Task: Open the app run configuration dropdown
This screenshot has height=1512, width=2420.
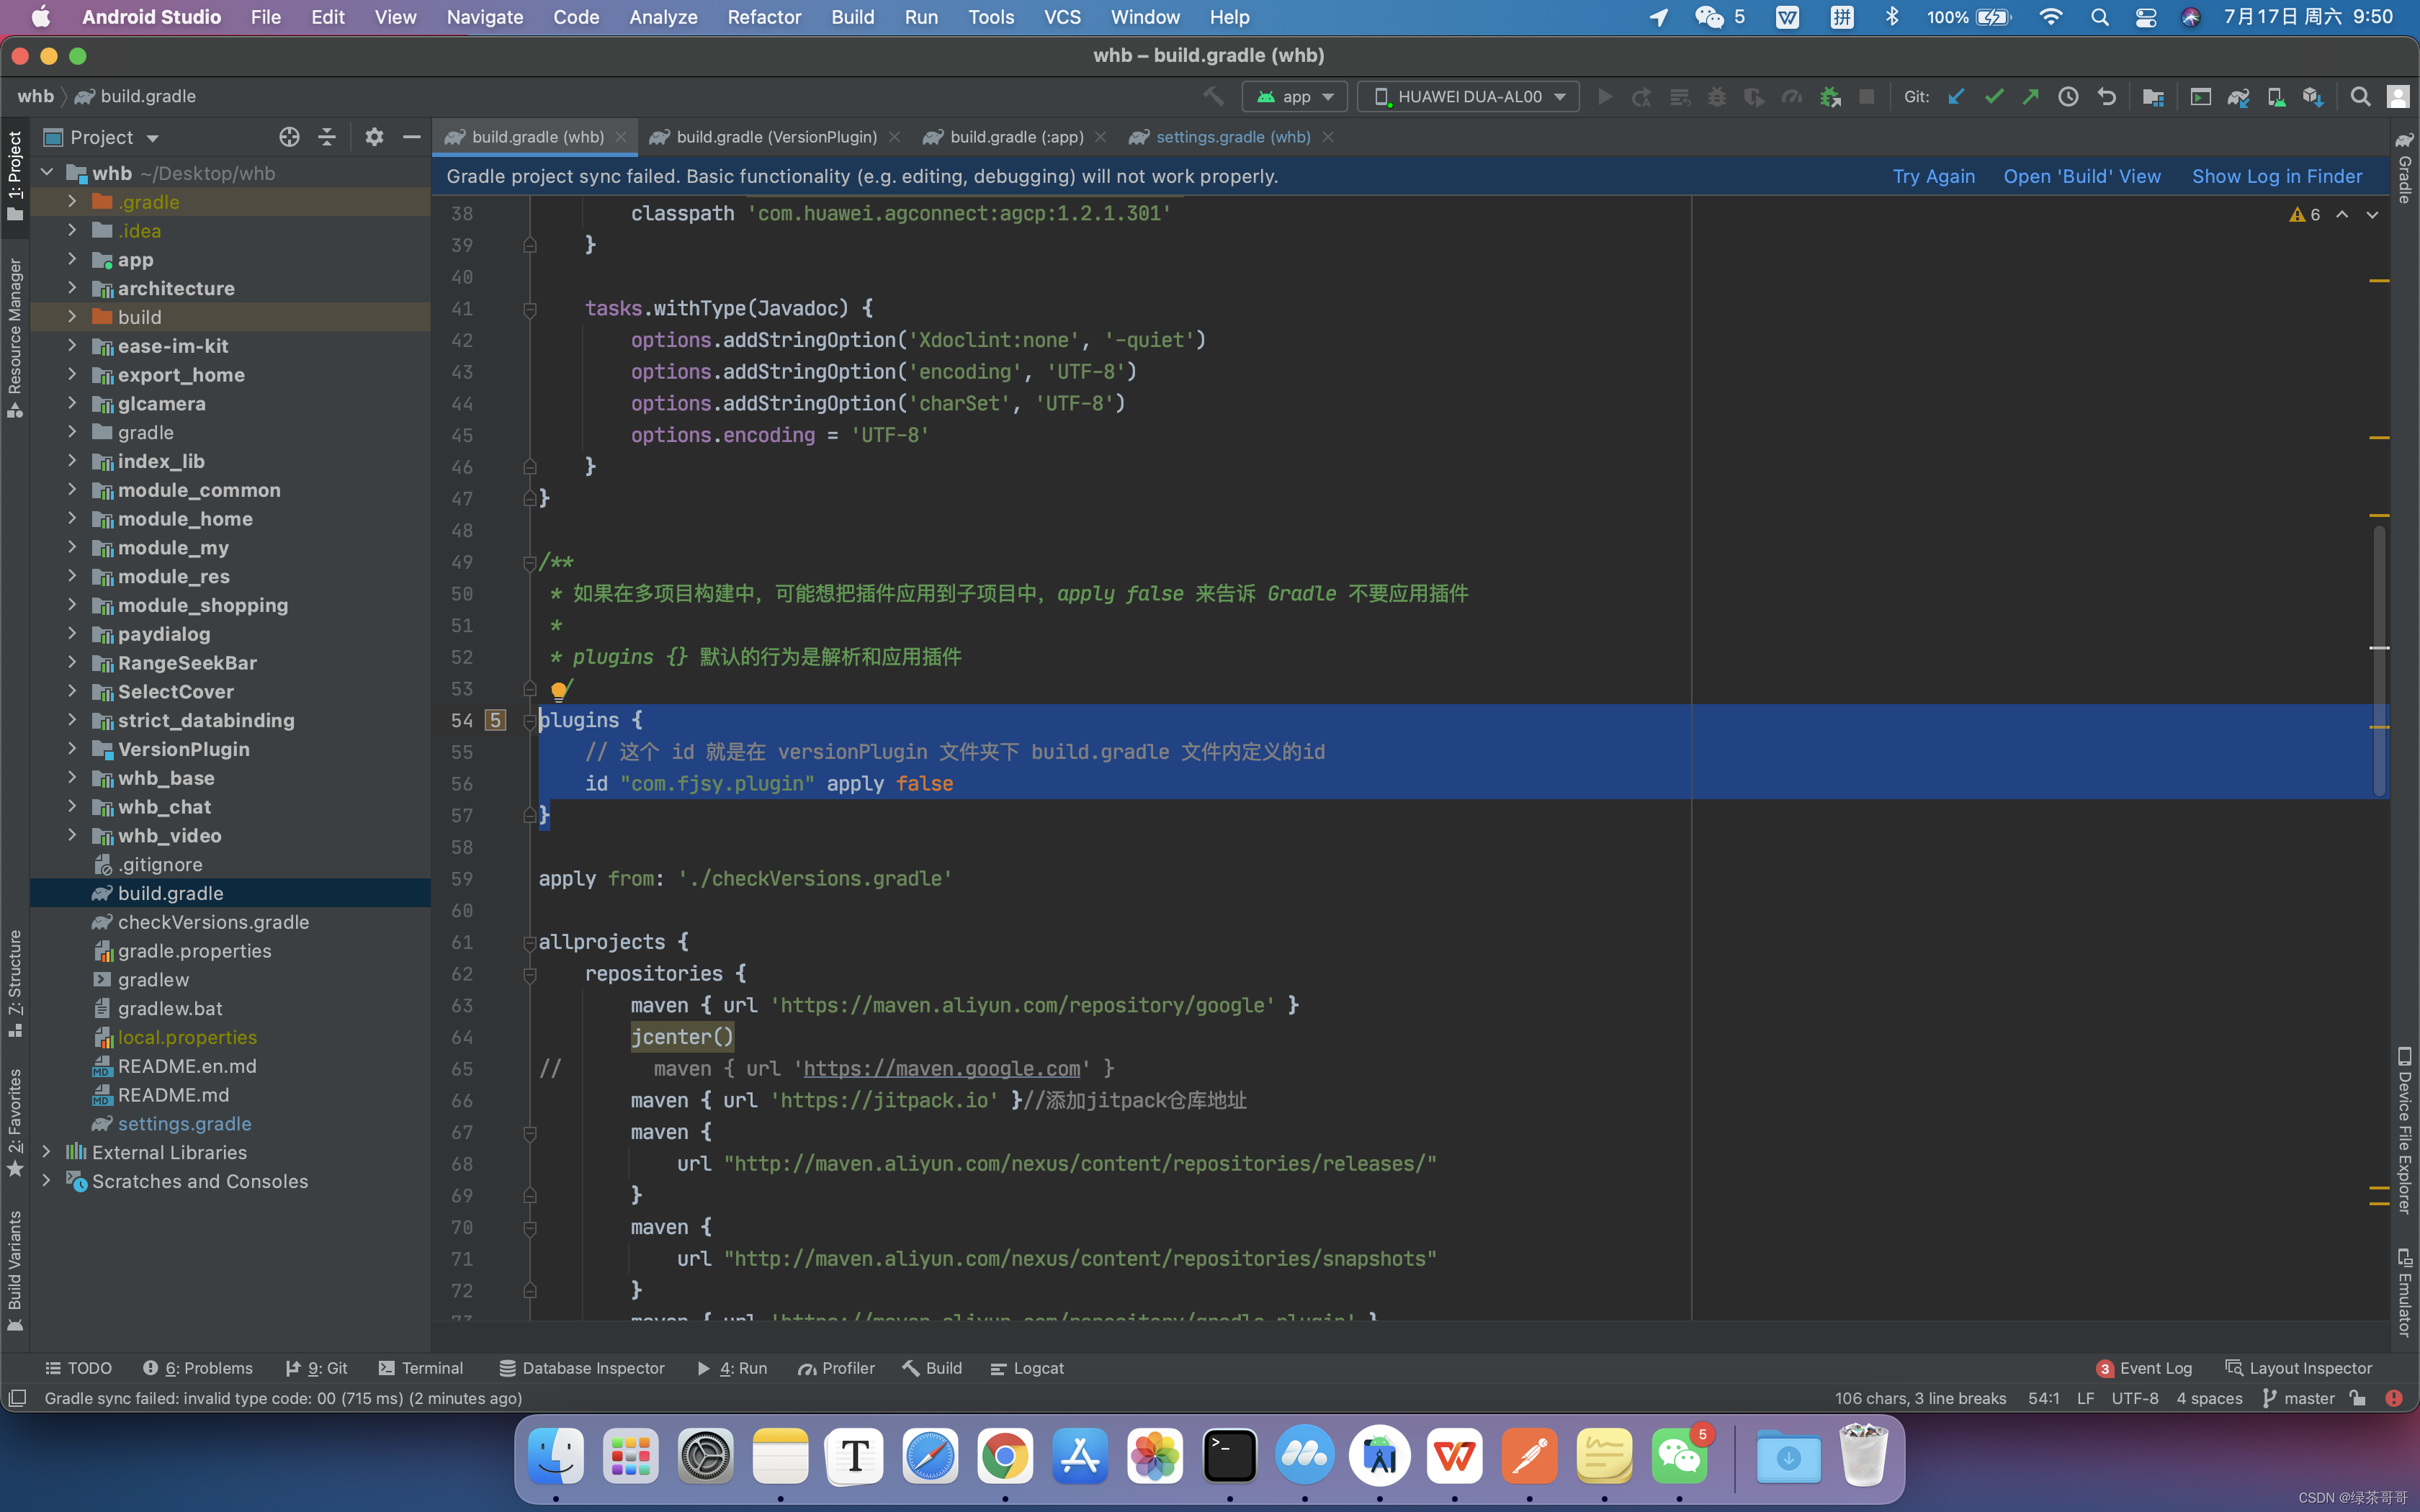Action: (x=1296, y=97)
